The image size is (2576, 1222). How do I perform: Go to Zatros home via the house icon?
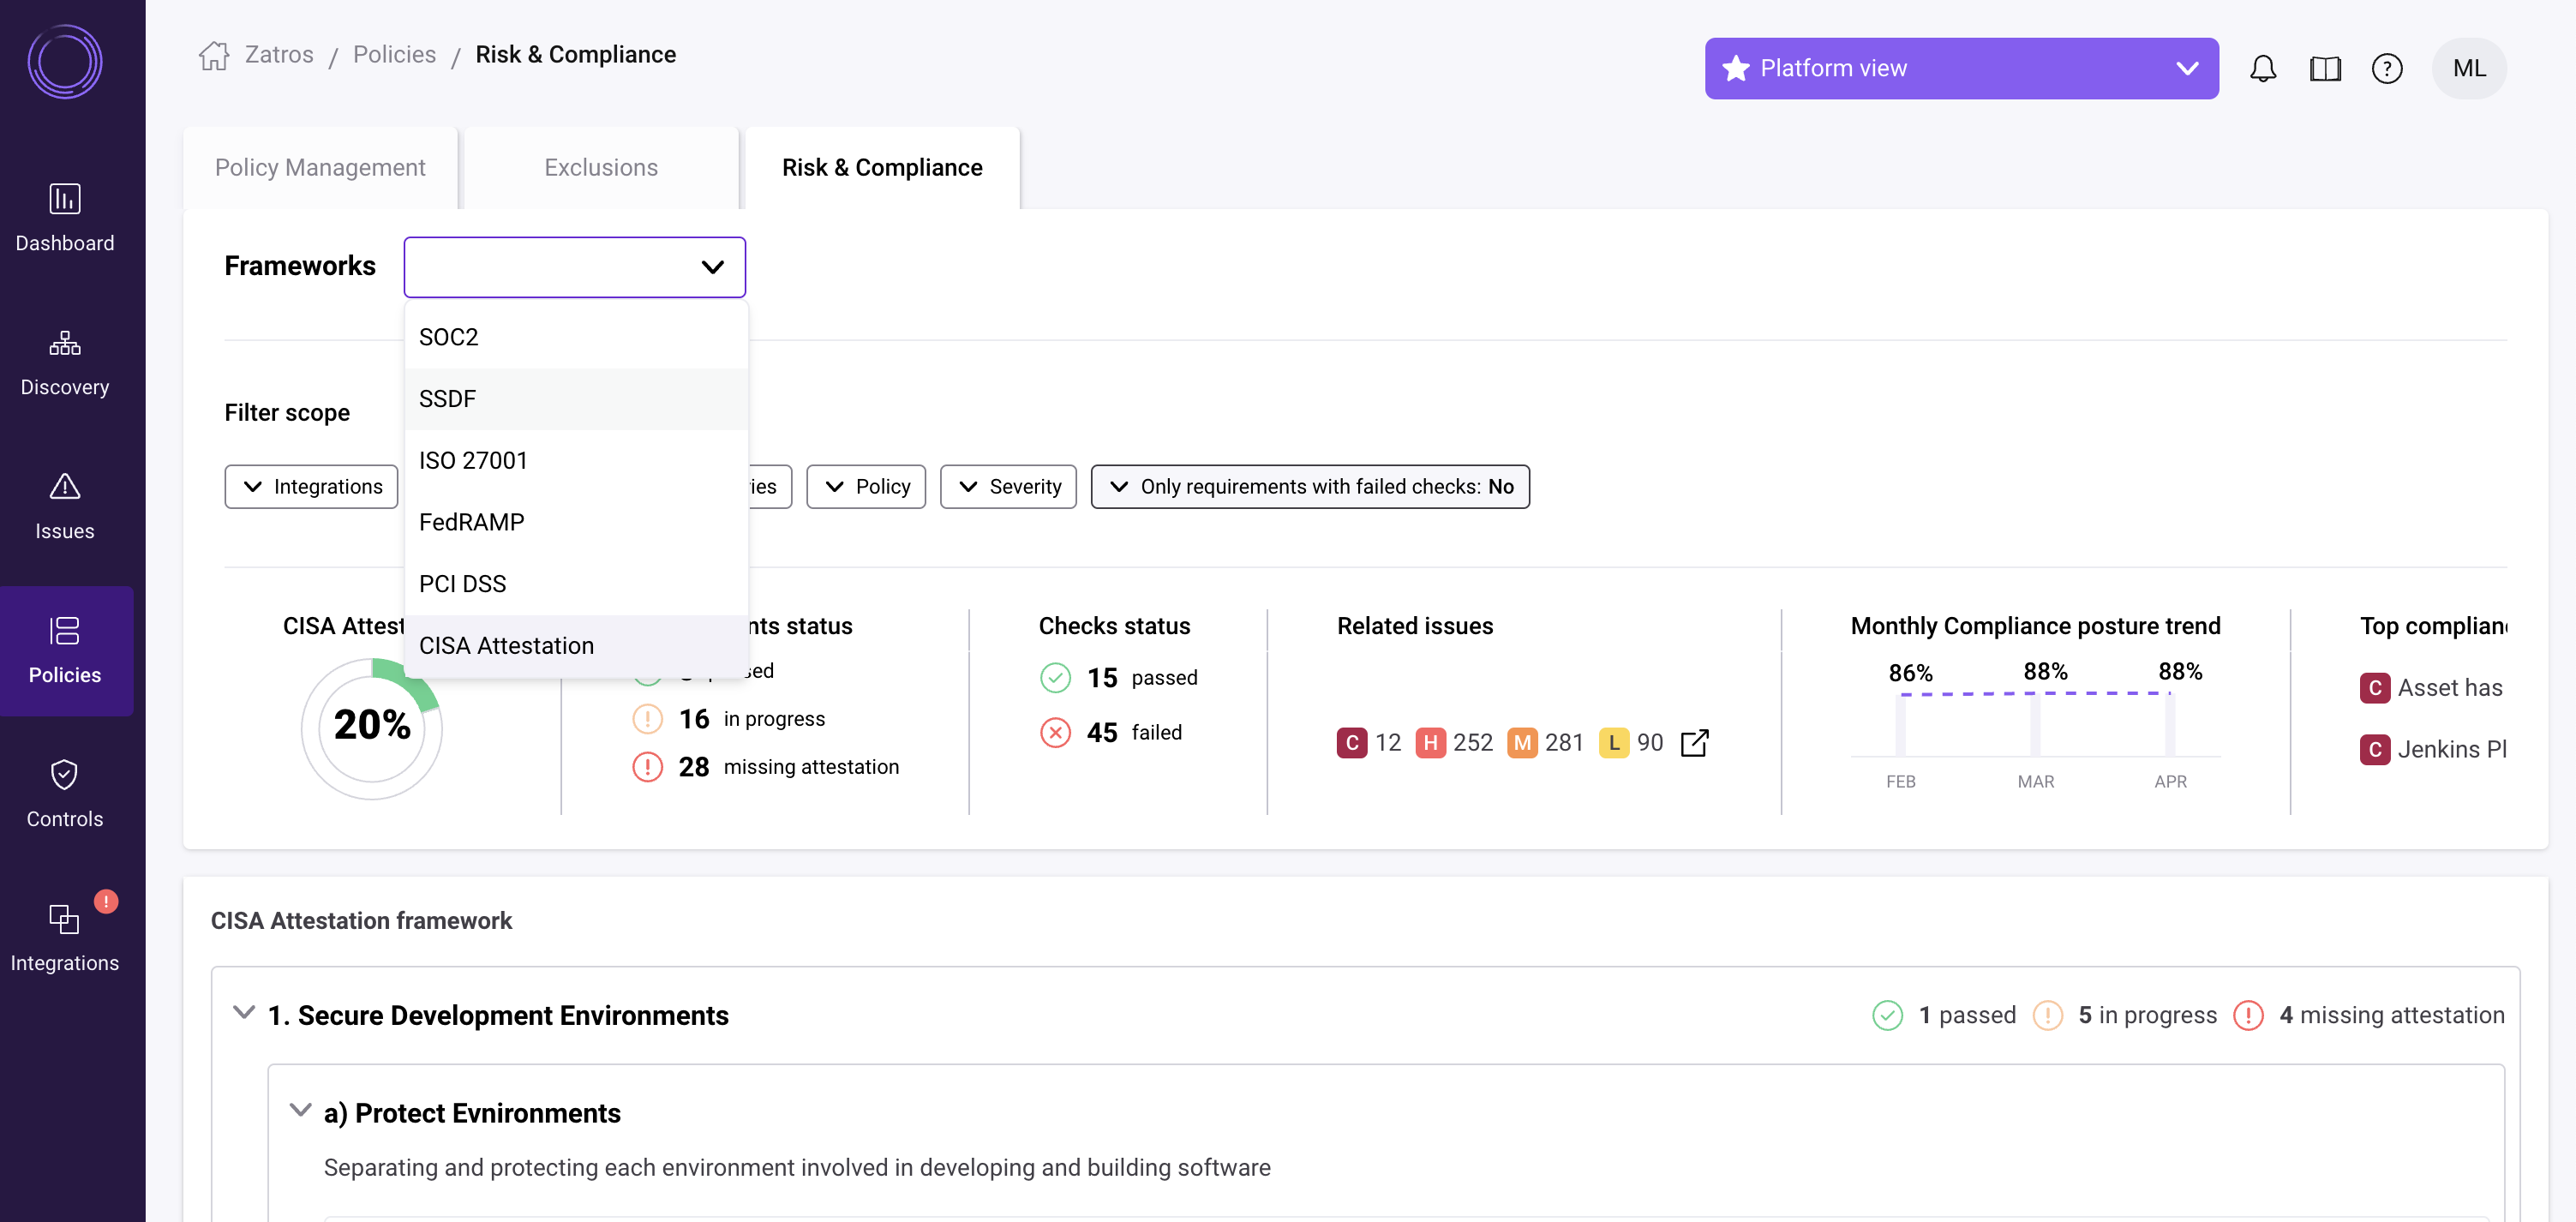(213, 54)
